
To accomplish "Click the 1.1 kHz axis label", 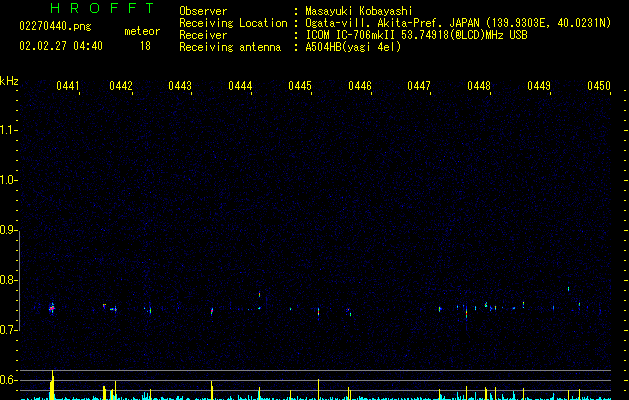I will pyautogui.click(x=8, y=130).
